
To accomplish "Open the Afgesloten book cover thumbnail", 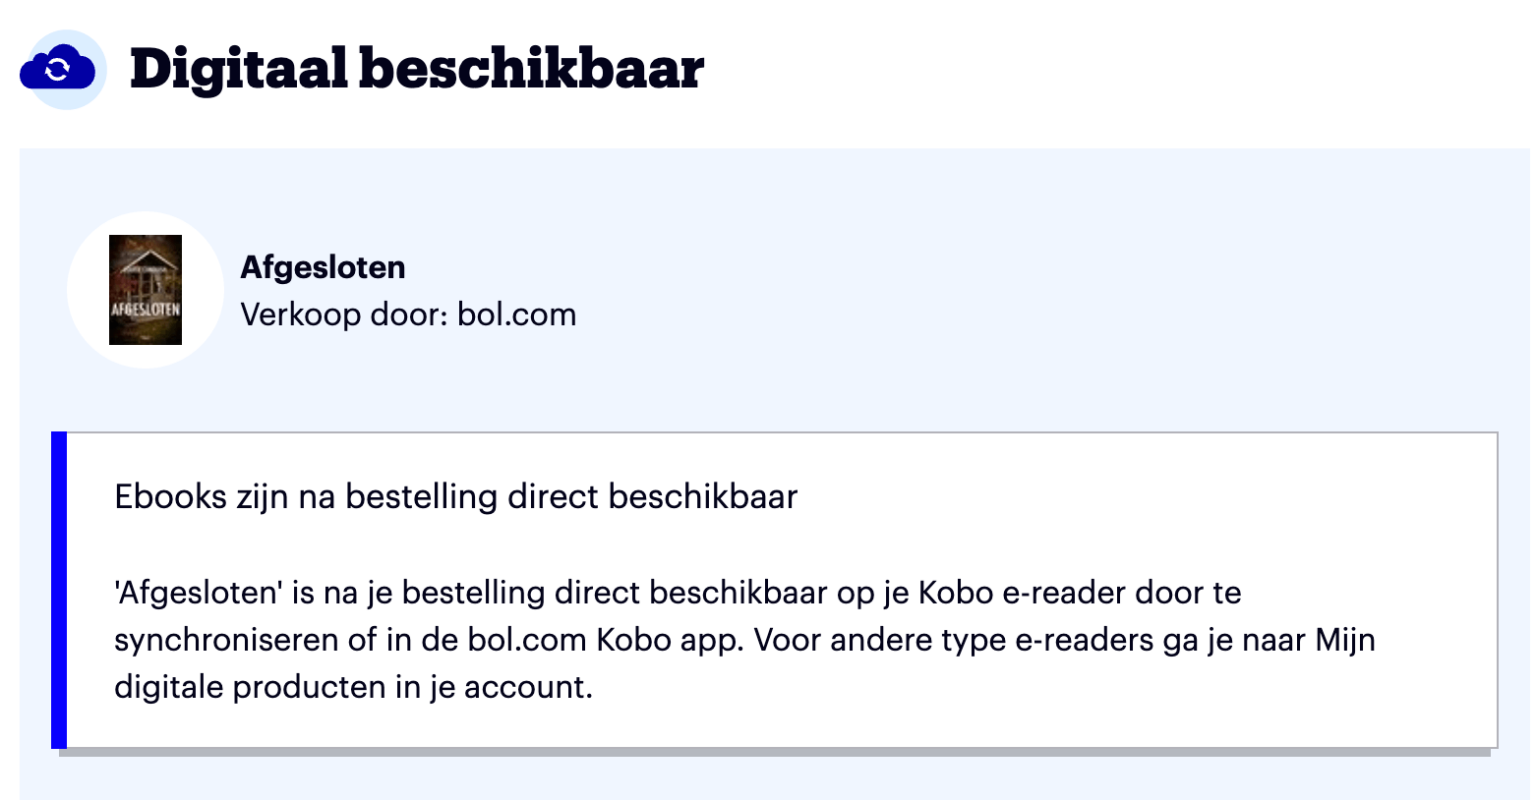I will coord(145,290).
